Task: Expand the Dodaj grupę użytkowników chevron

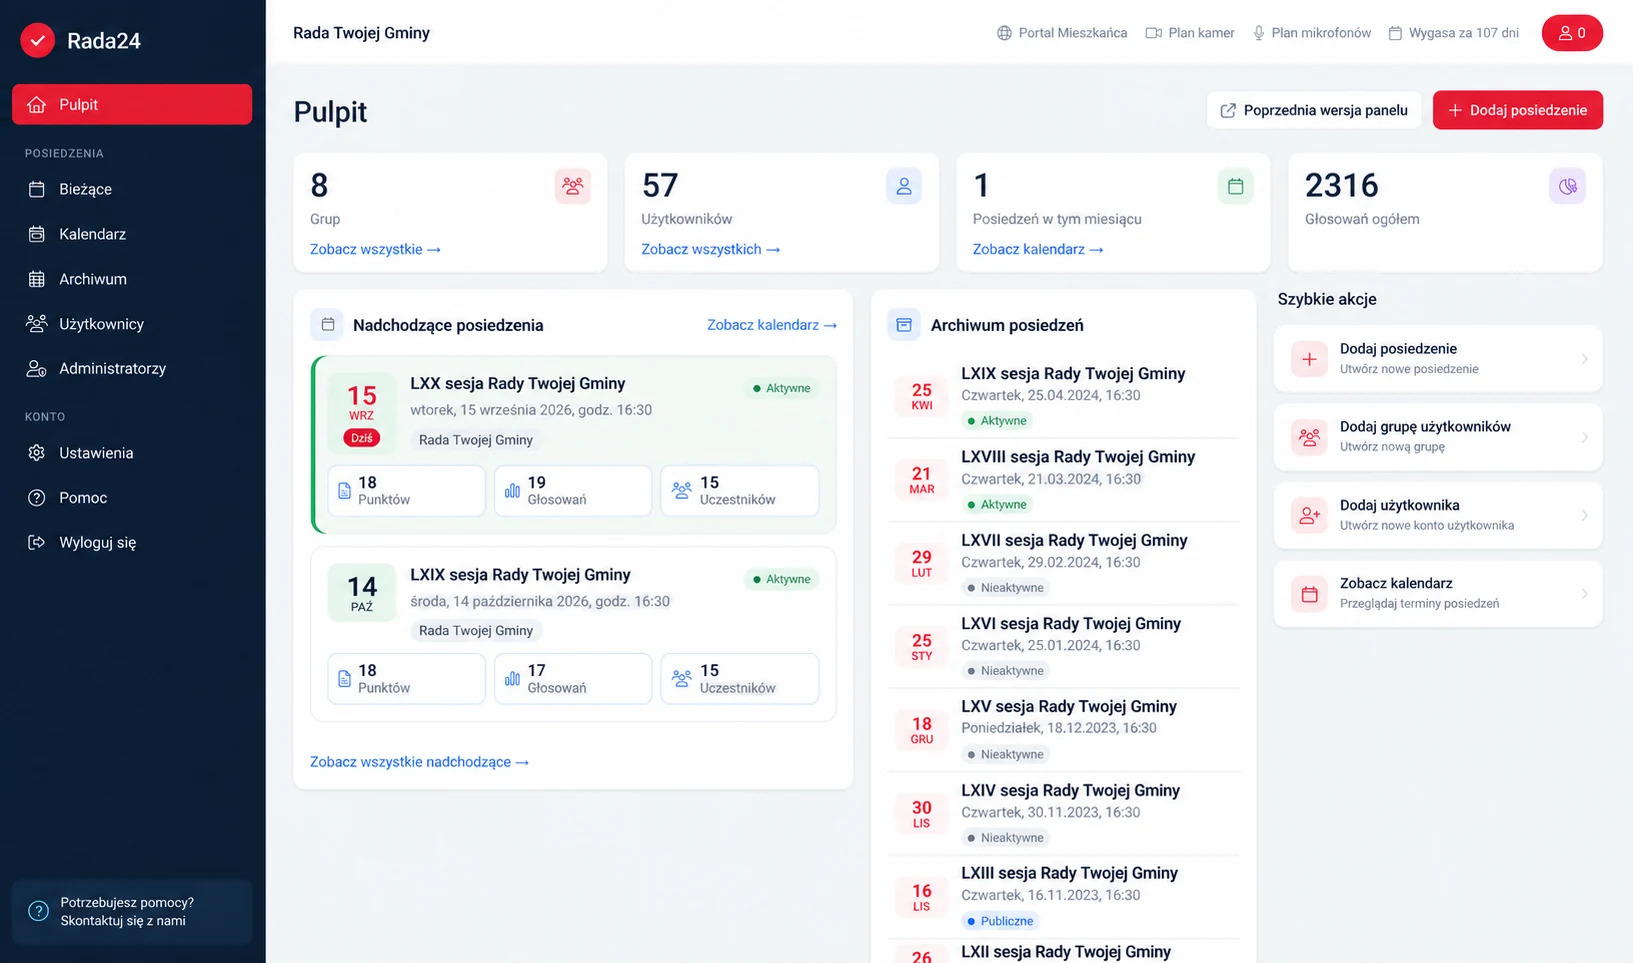Action: (1584, 437)
